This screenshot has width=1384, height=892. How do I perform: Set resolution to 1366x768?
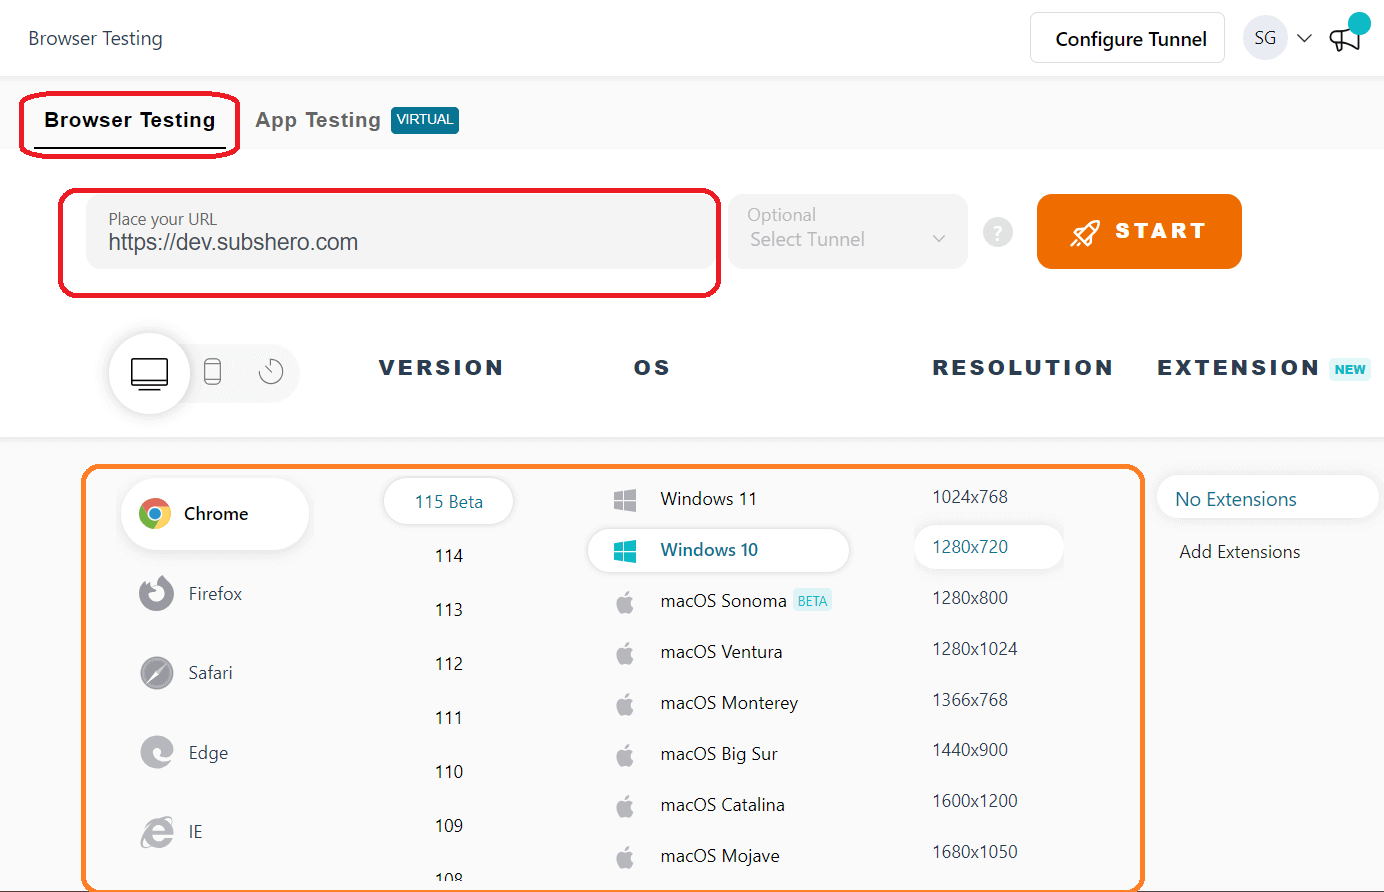(970, 700)
